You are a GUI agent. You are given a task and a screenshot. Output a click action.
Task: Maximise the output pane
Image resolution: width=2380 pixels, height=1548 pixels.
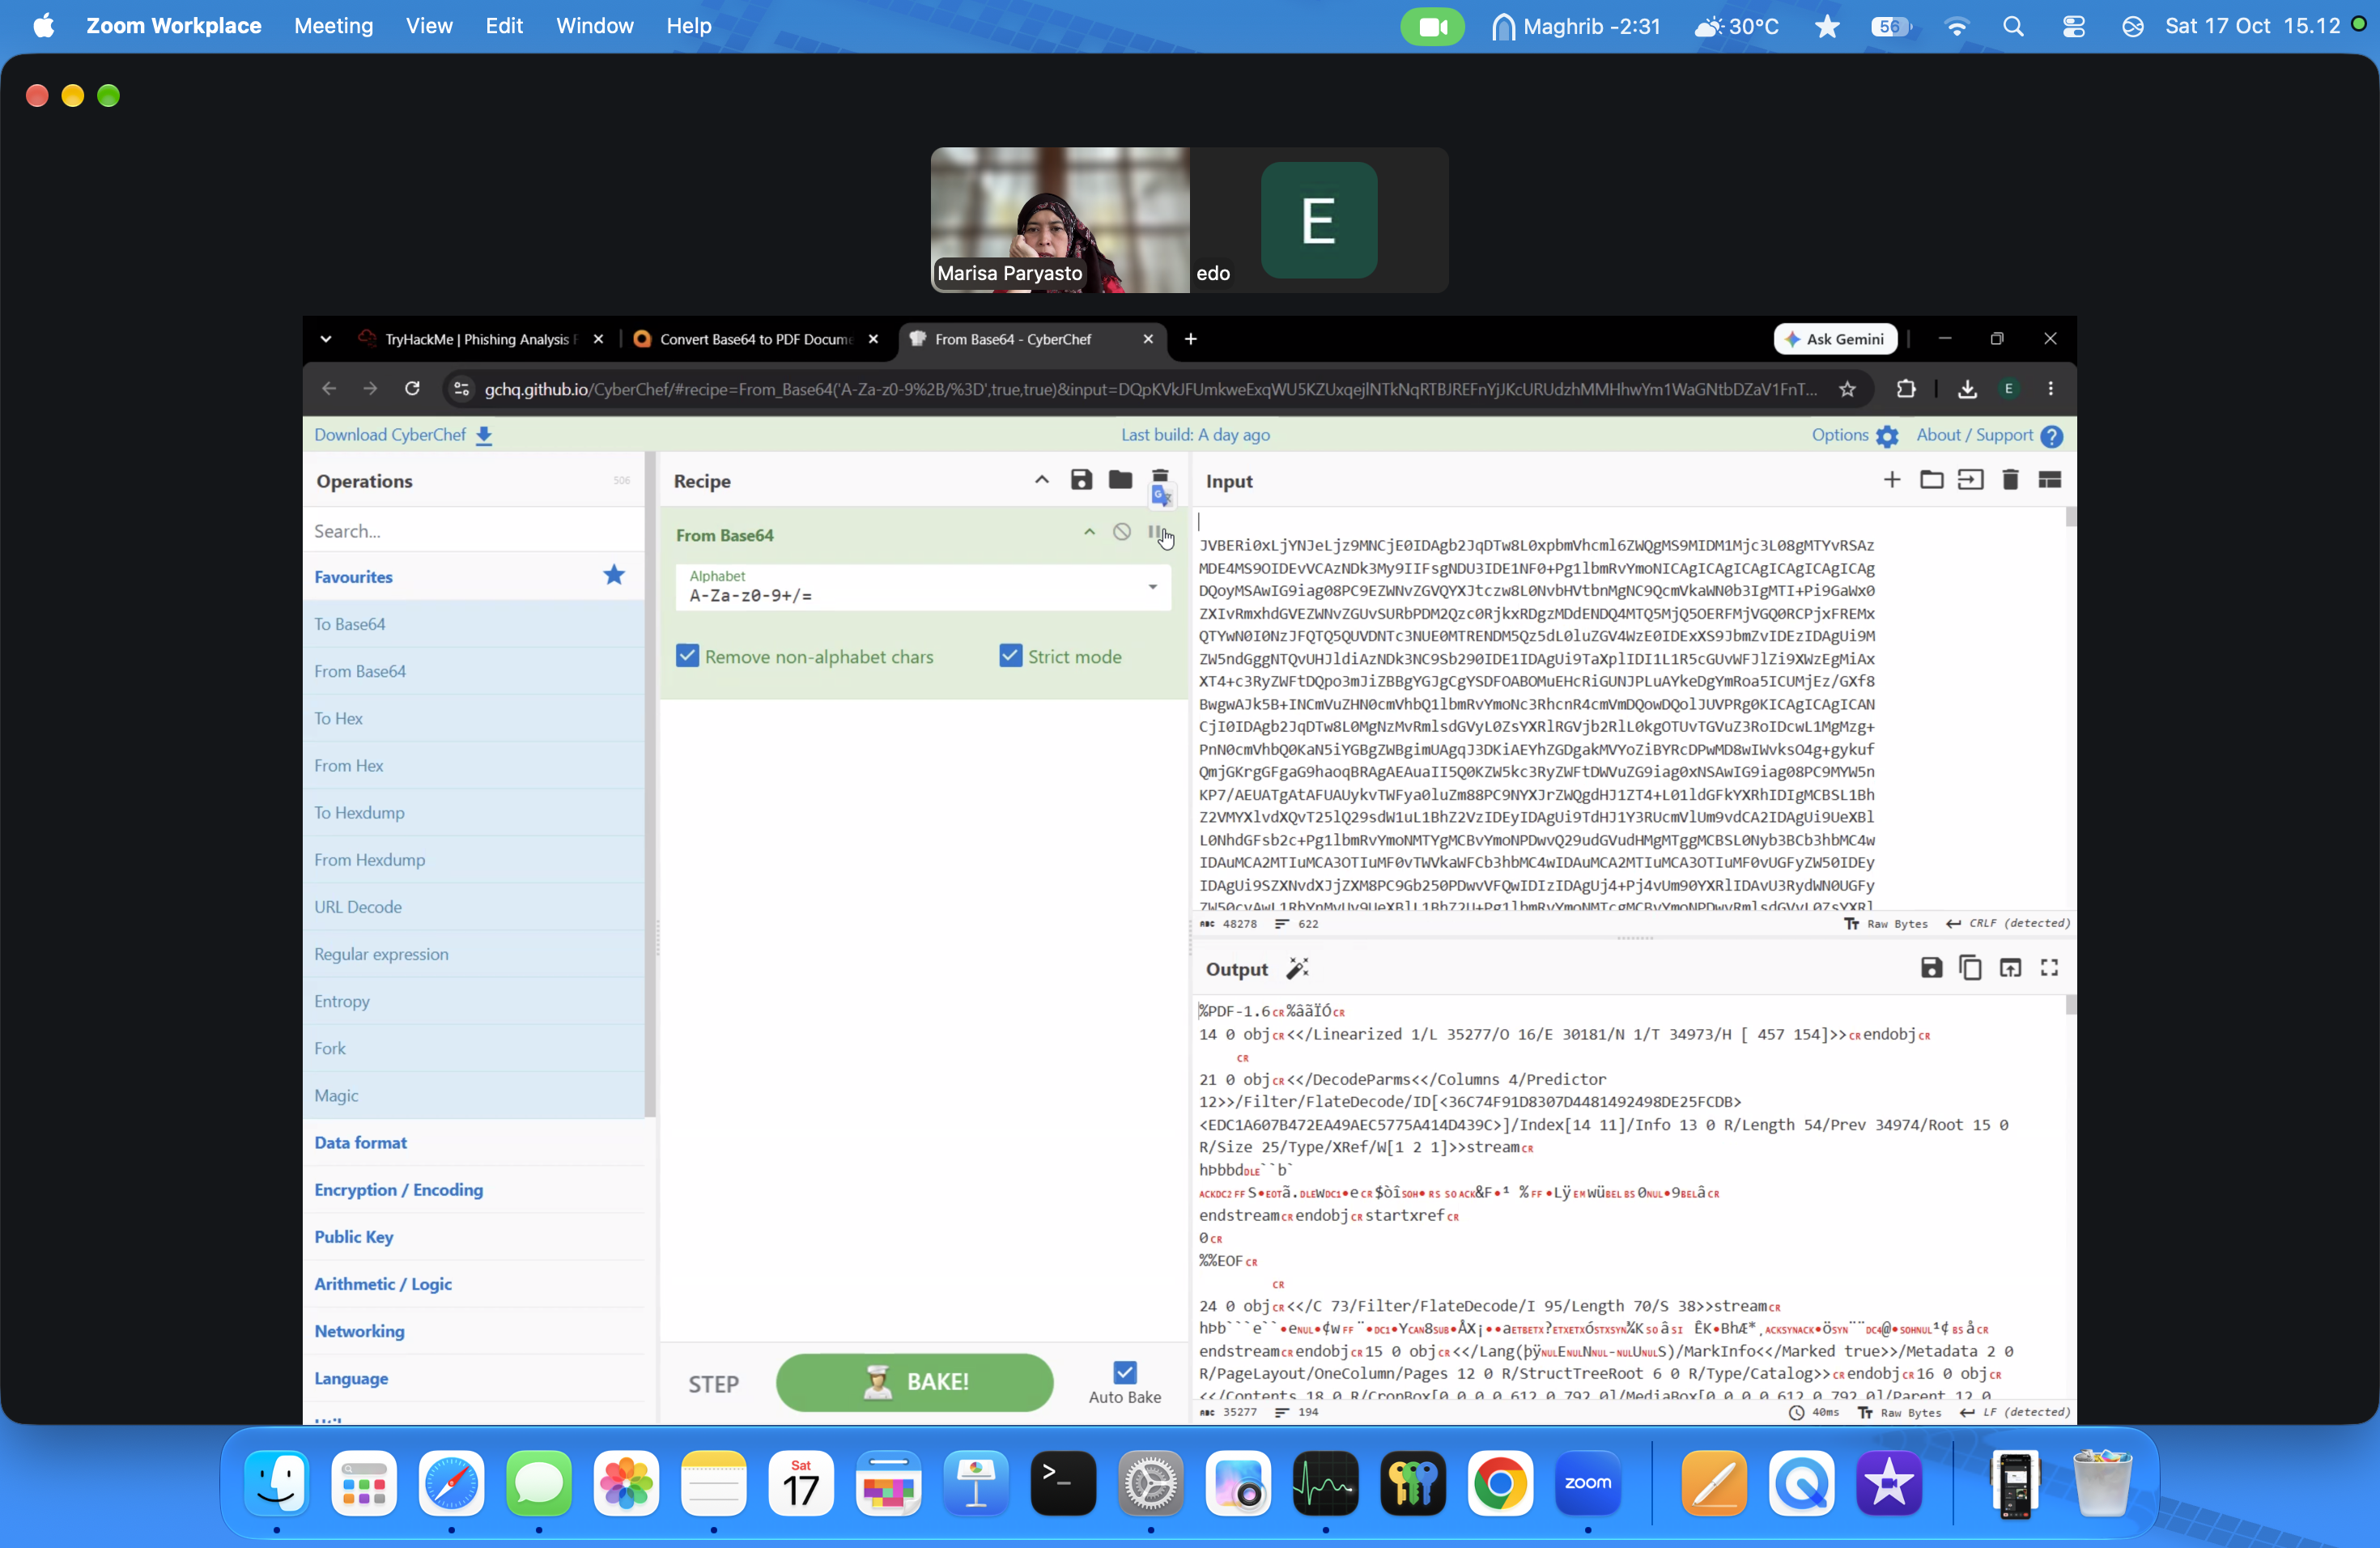tap(2049, 967)
